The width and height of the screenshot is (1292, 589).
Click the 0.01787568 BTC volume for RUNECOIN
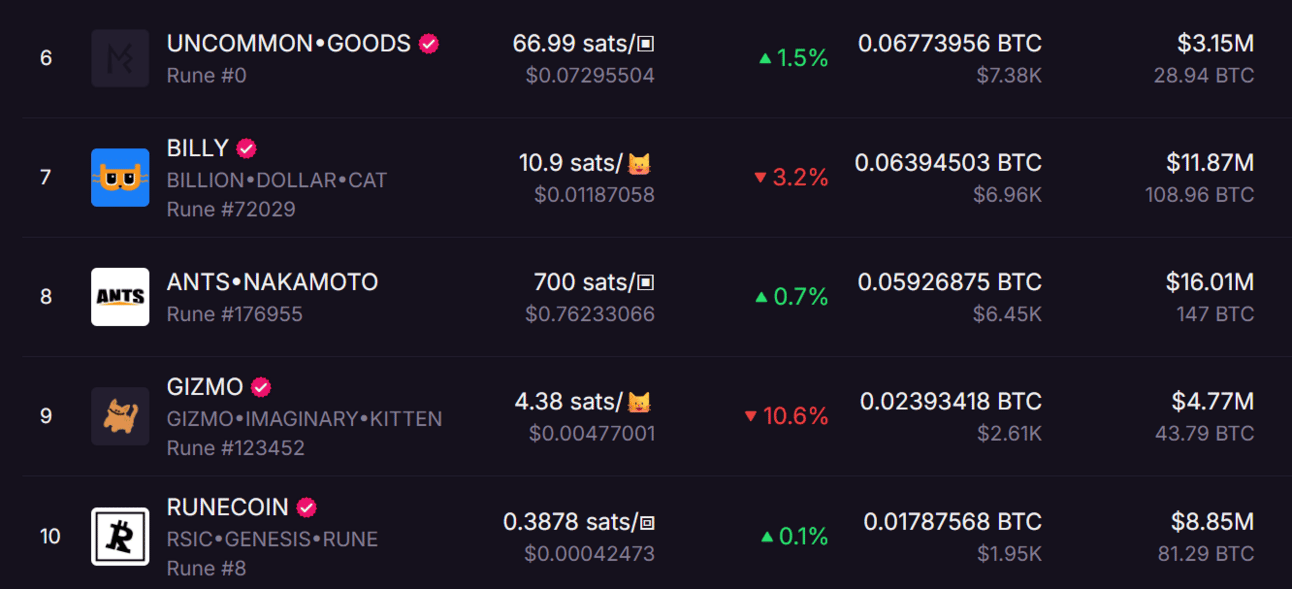[x=953, y=522]
